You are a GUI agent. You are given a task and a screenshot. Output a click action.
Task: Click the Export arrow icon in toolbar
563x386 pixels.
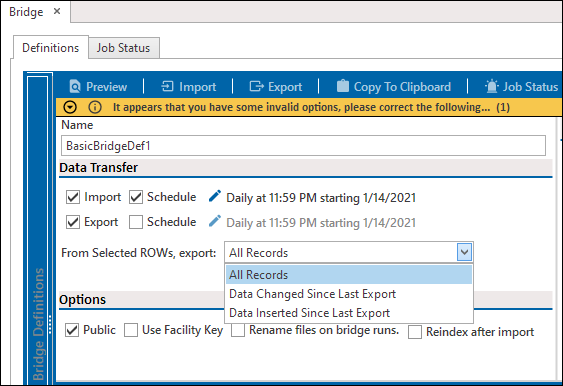256,87
